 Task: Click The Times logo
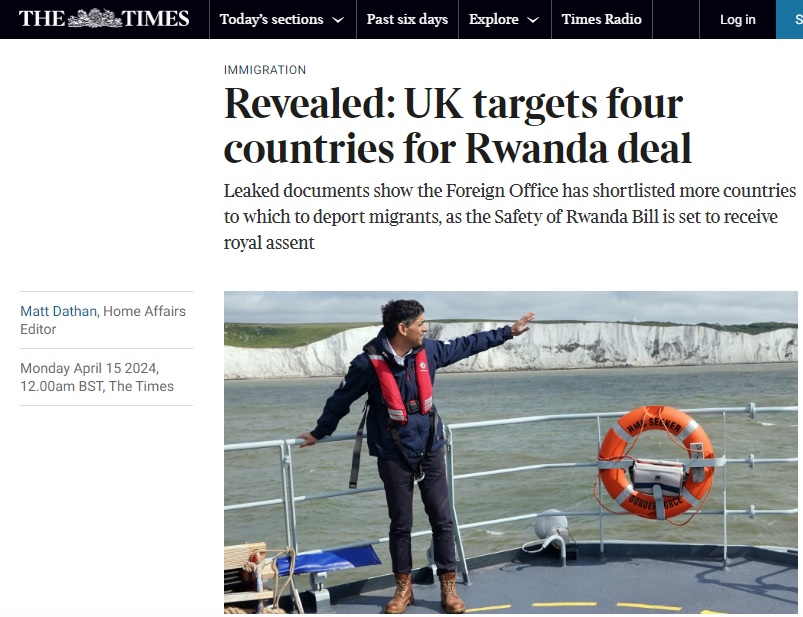tap(104, 19)
